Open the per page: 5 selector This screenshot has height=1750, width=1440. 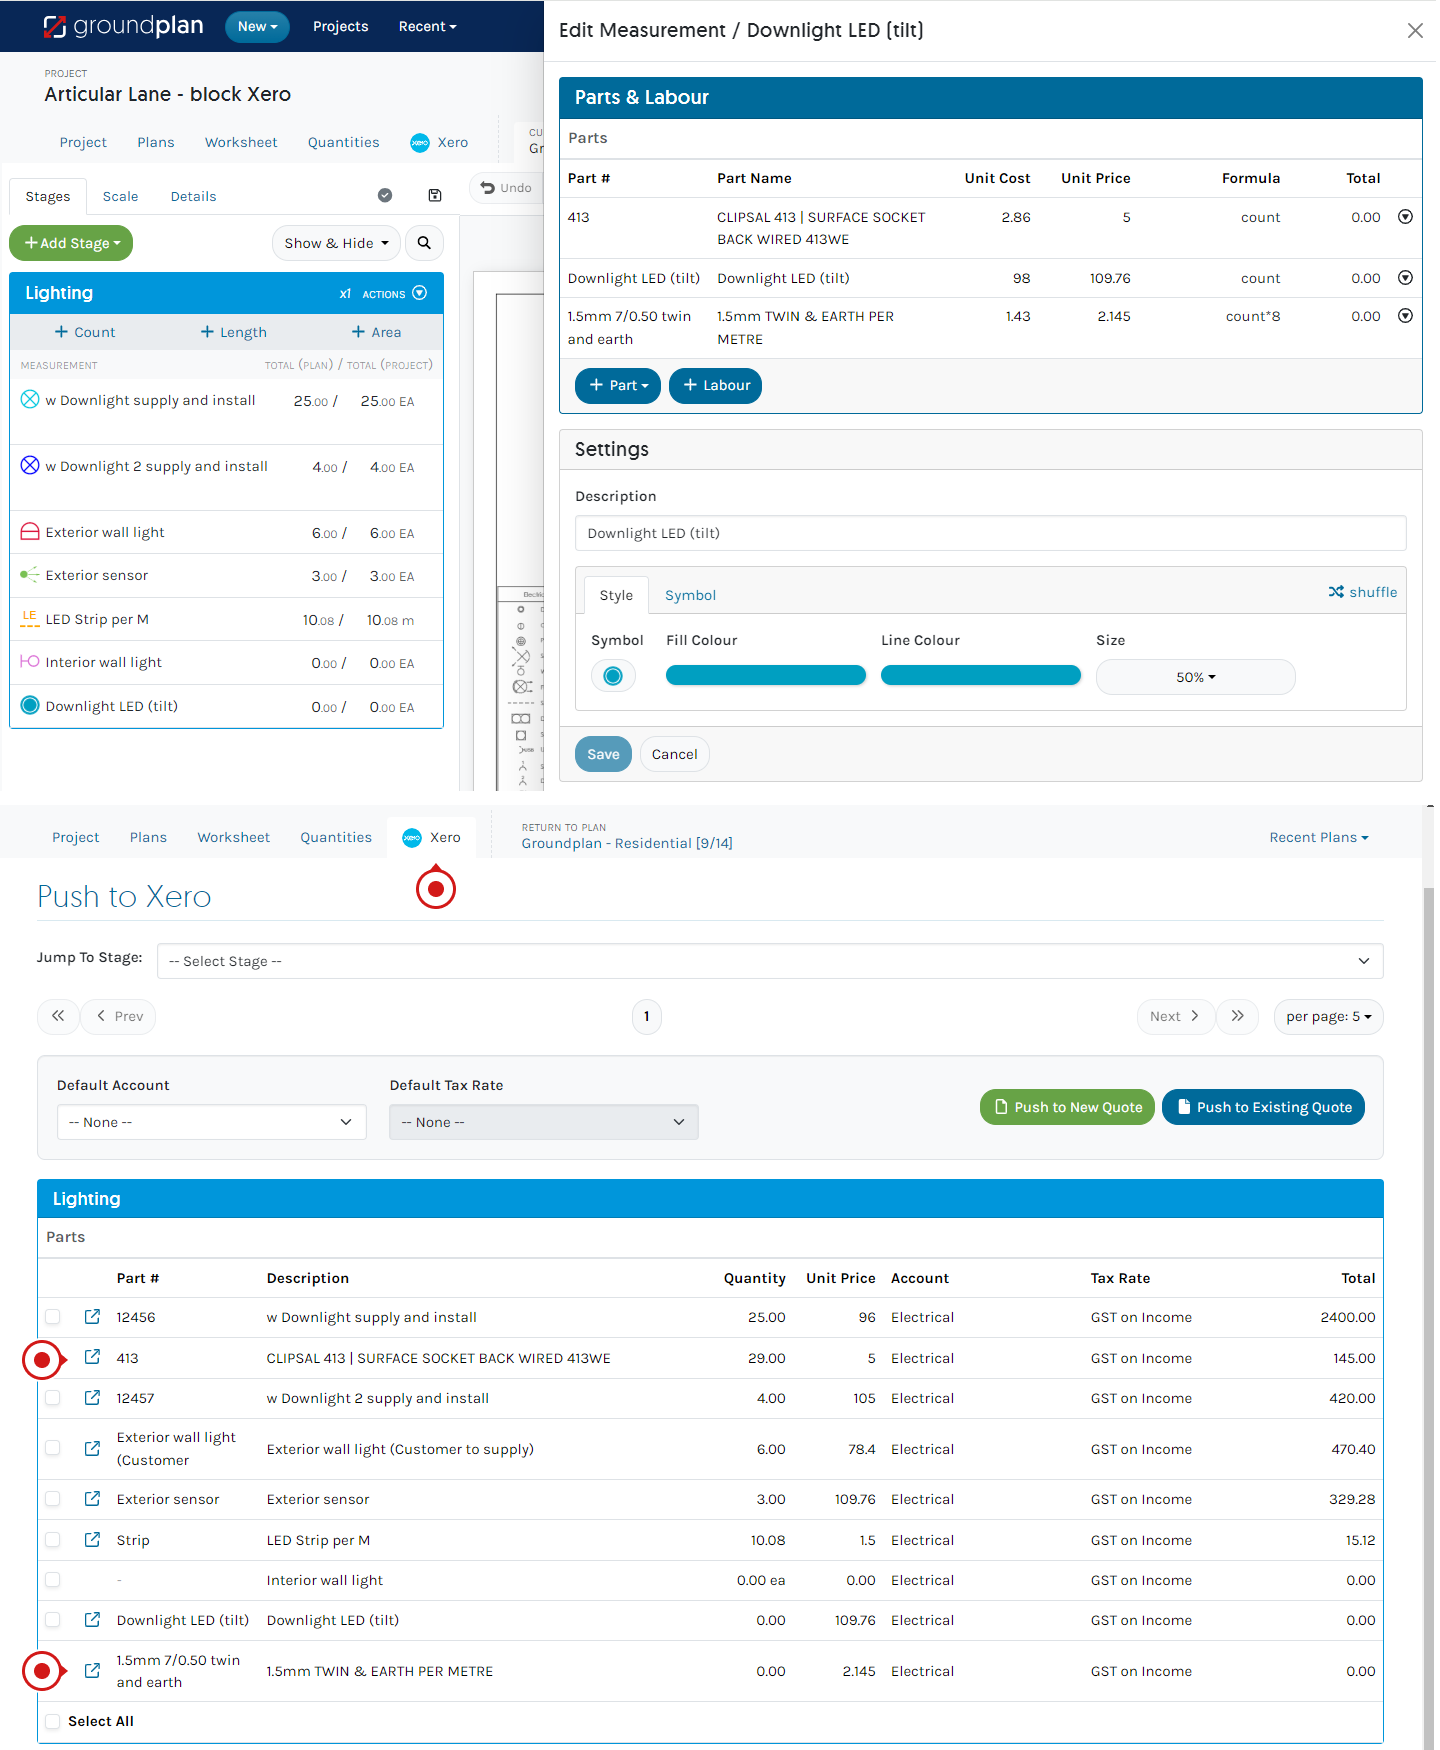click(x=1329, y=1016)
